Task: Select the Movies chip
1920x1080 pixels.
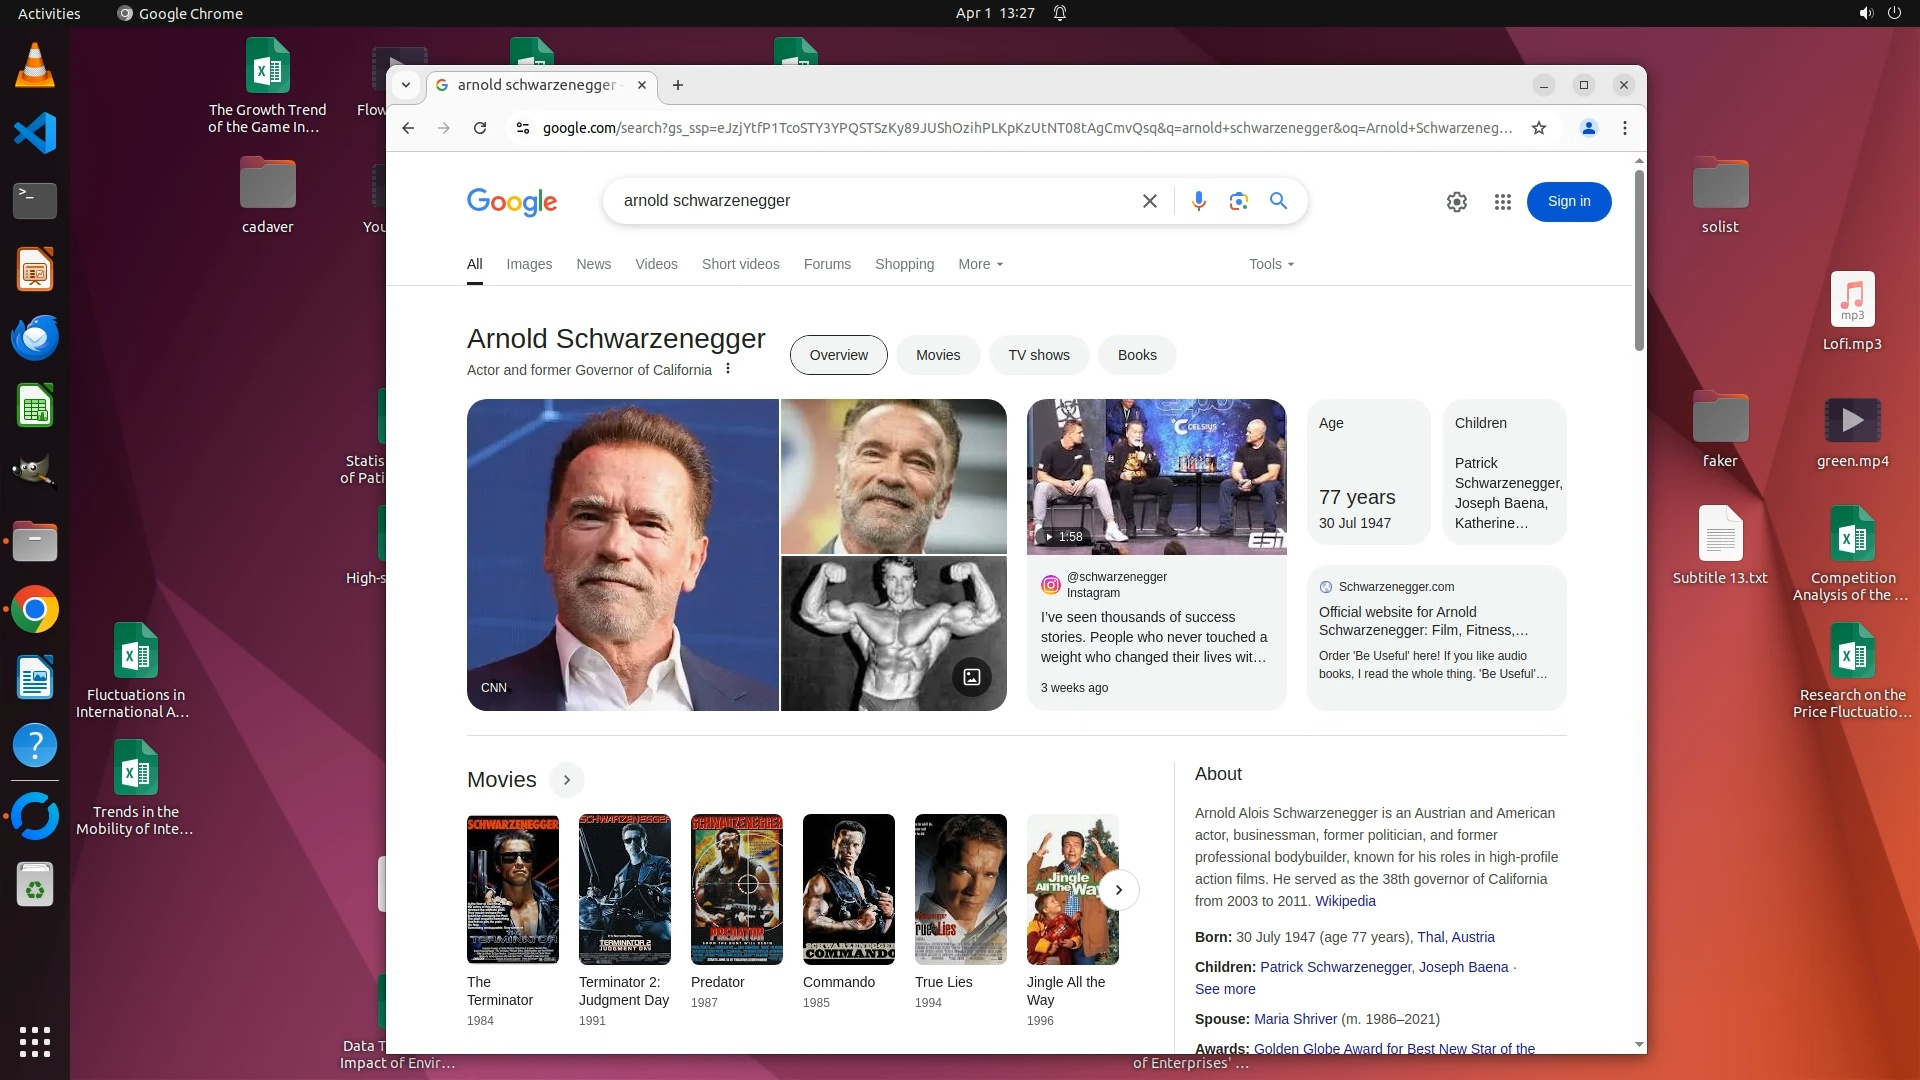Action: (x=937, y=355)
